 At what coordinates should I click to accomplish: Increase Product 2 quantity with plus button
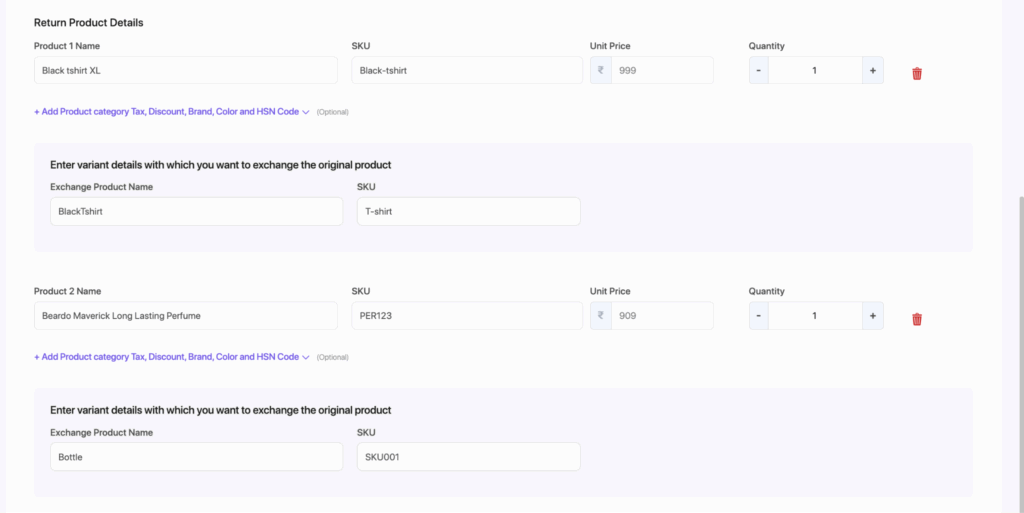pyautogui.click(x=872, y=316)
